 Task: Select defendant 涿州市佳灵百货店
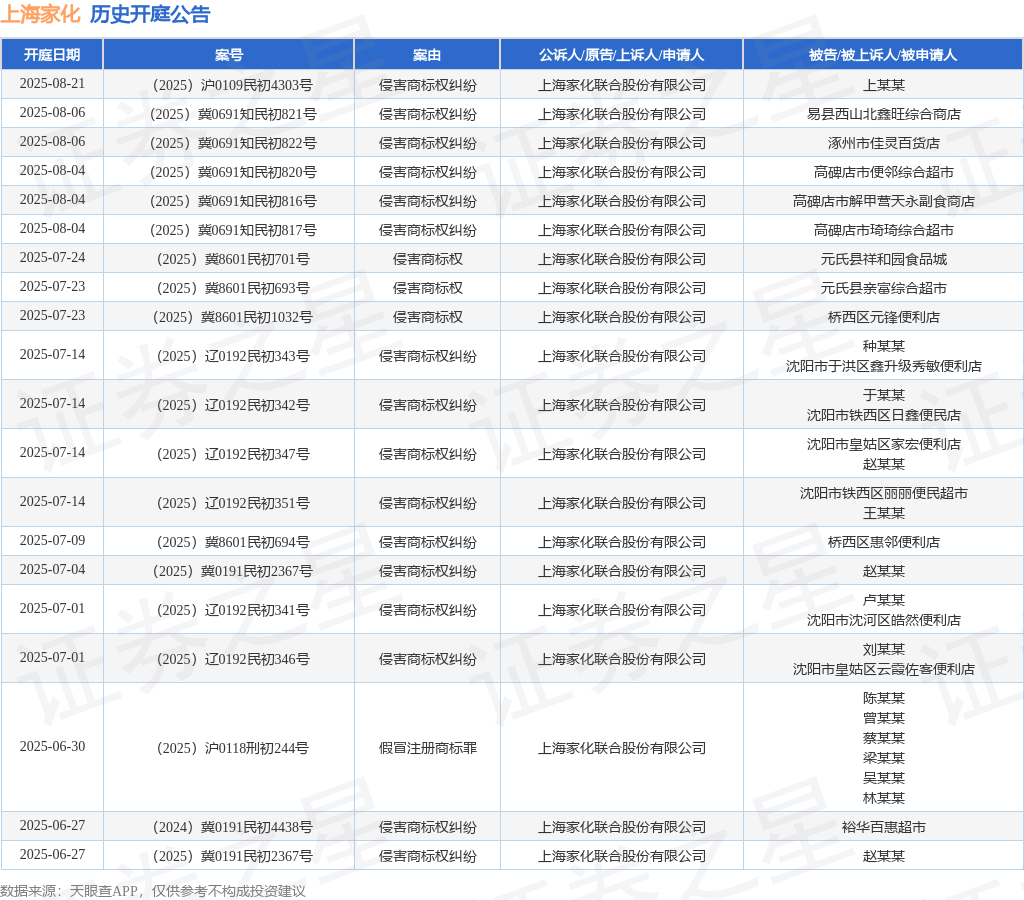(884, 143)
